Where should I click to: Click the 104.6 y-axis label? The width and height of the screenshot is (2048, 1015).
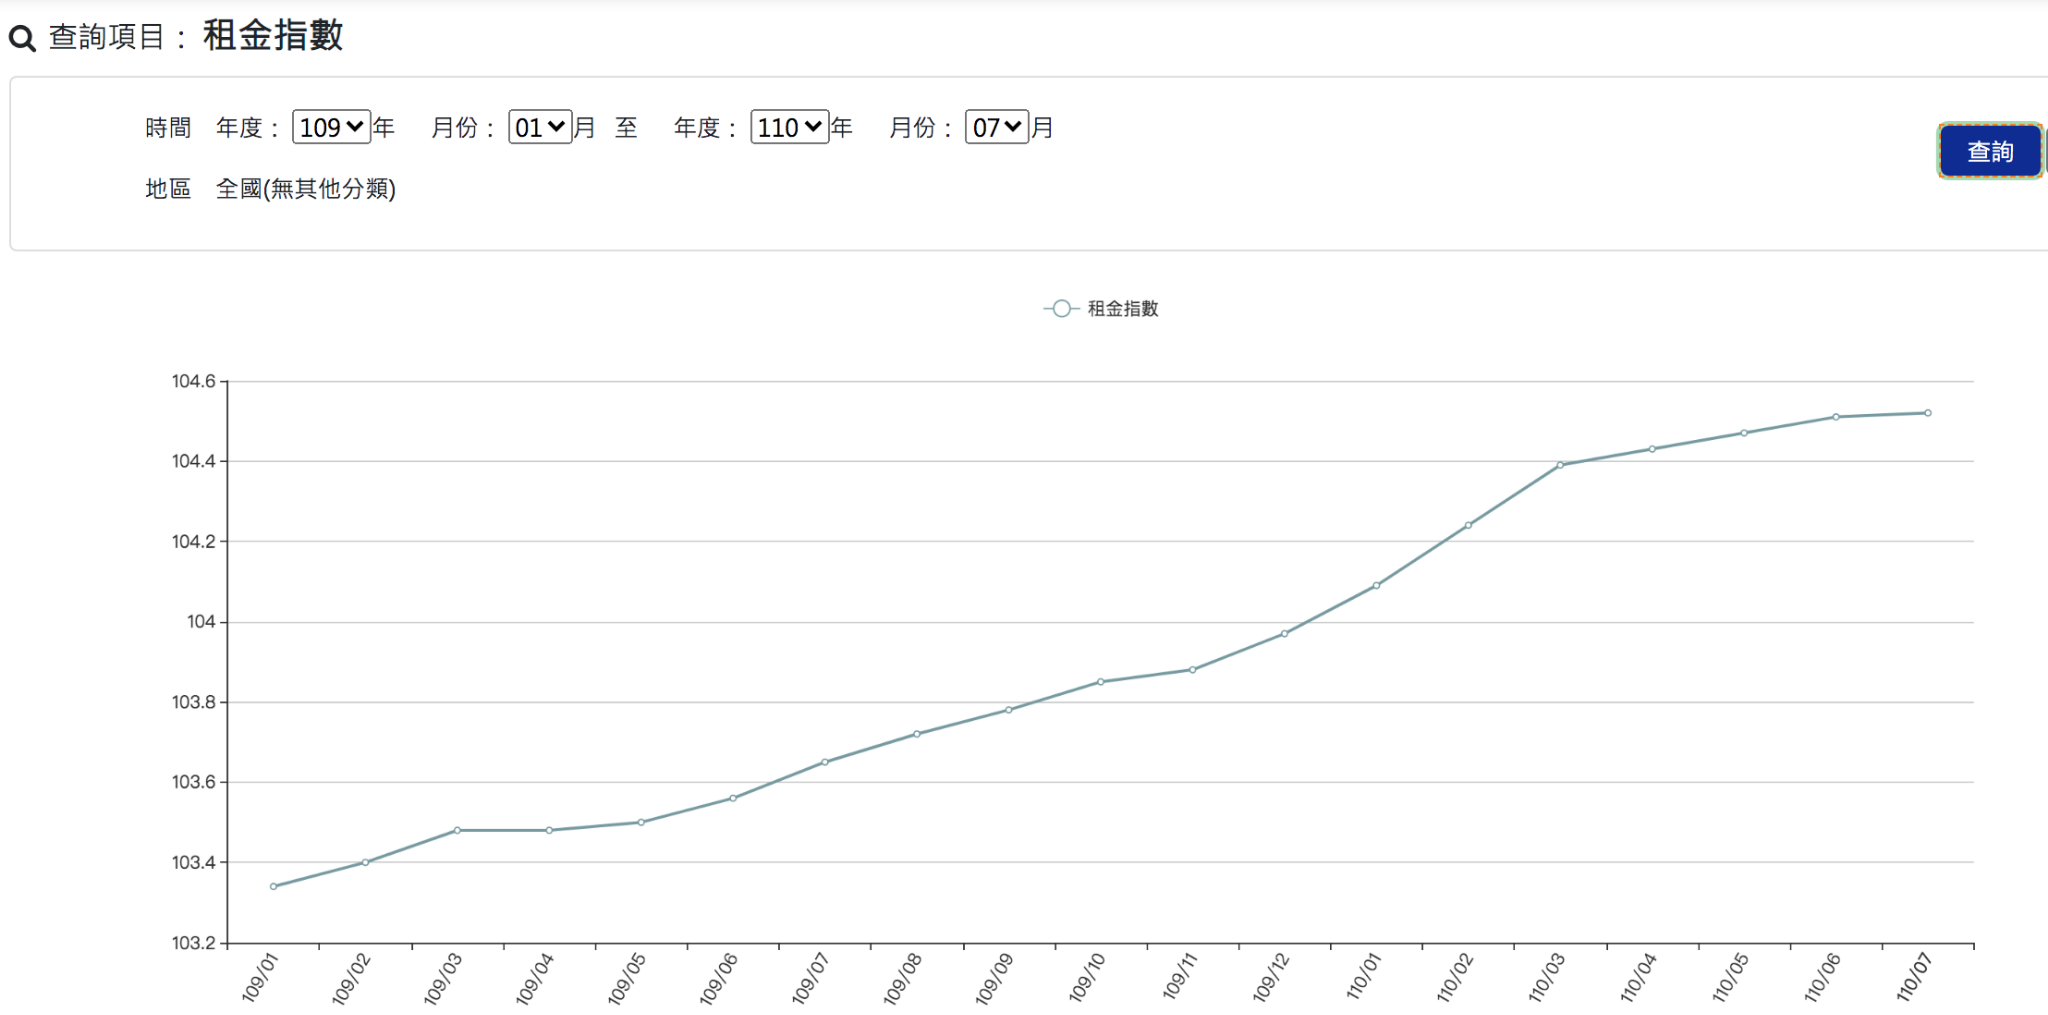[194, 381]
